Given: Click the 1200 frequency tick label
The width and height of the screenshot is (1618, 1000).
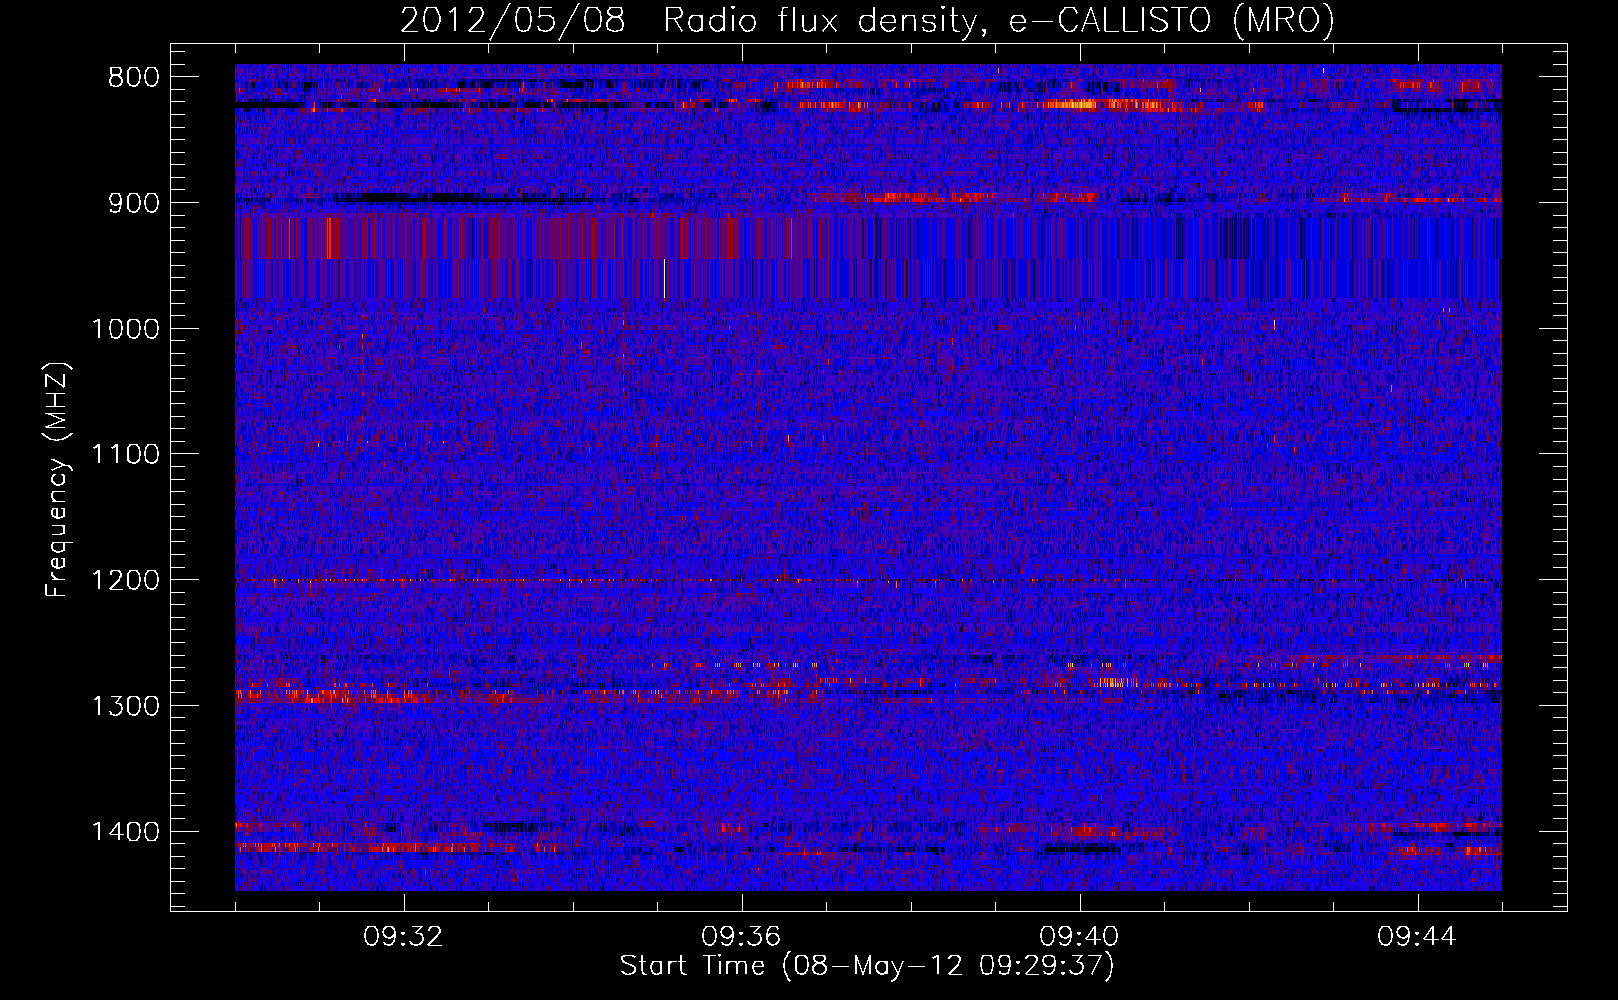Looking at the screenshot, I should [x=125, y=581].
